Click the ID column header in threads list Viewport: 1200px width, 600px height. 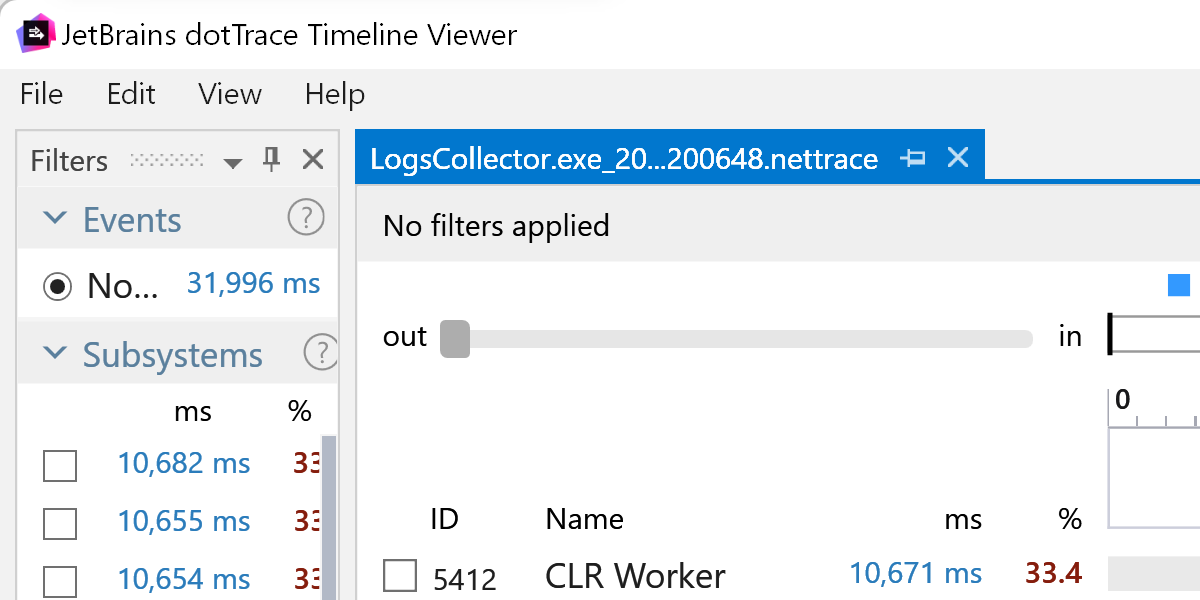pos(444,519)
